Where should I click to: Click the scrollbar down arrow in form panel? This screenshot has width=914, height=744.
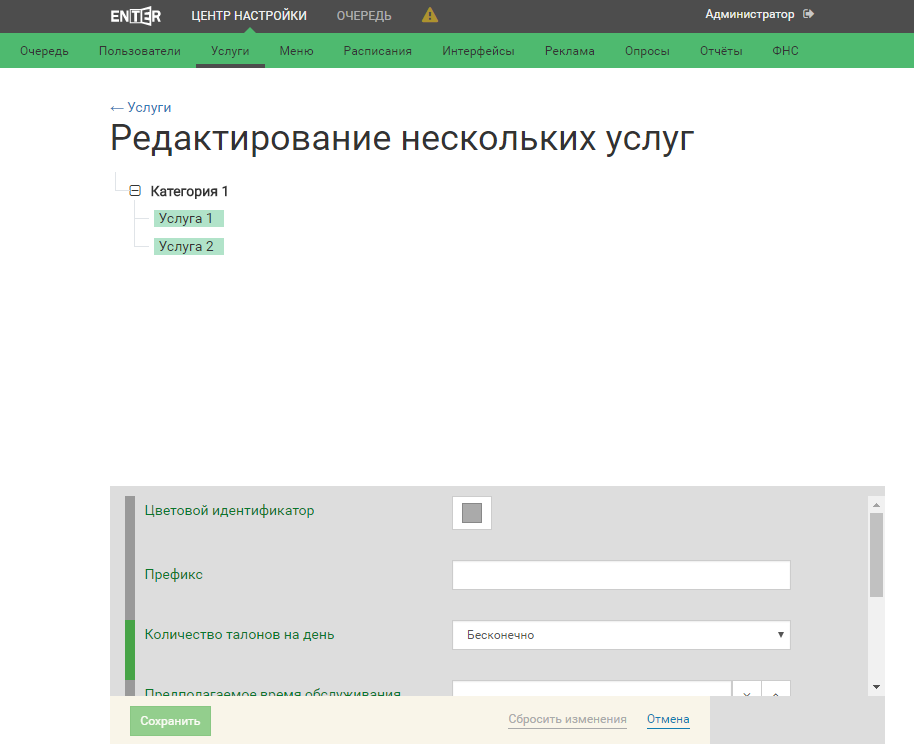point(876,687)
